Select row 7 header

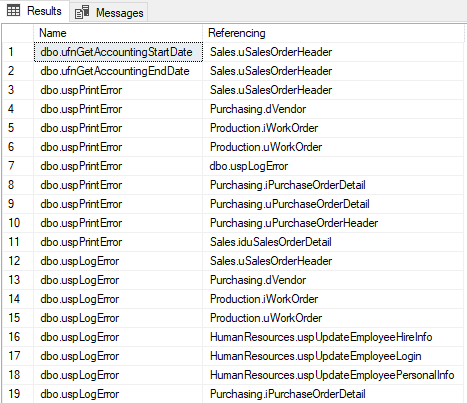(x=18, y=166)
